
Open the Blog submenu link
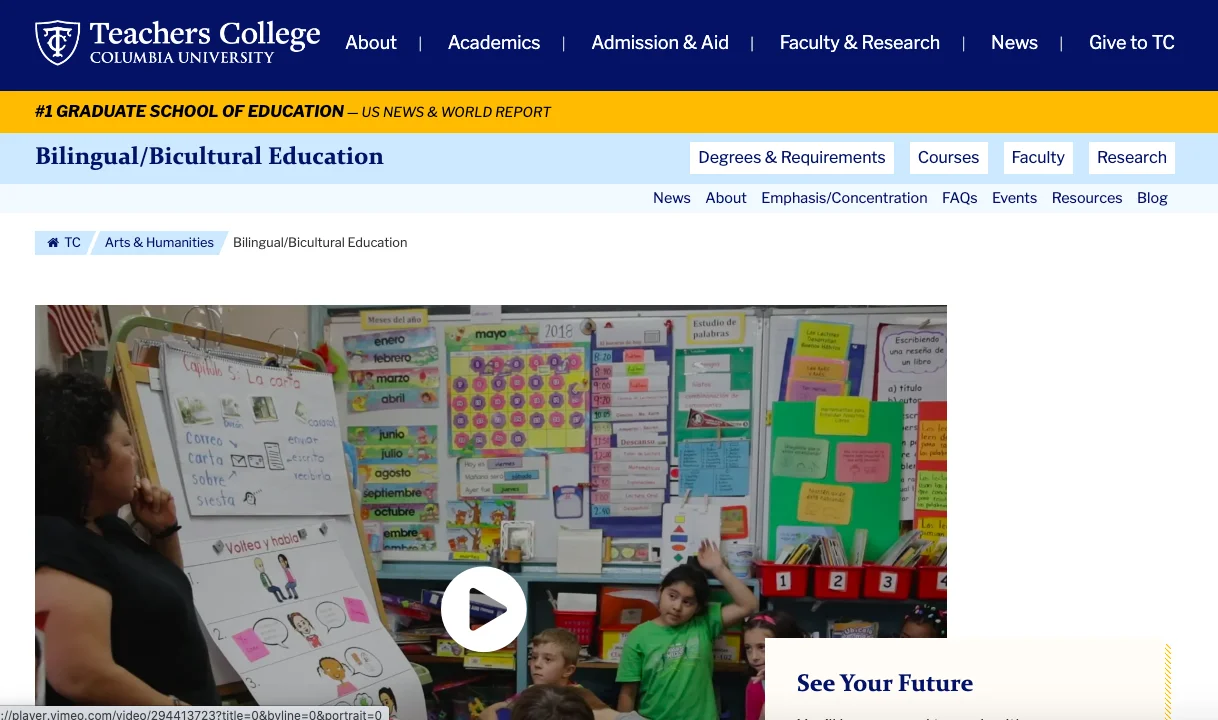click(x=1152, y=198)
